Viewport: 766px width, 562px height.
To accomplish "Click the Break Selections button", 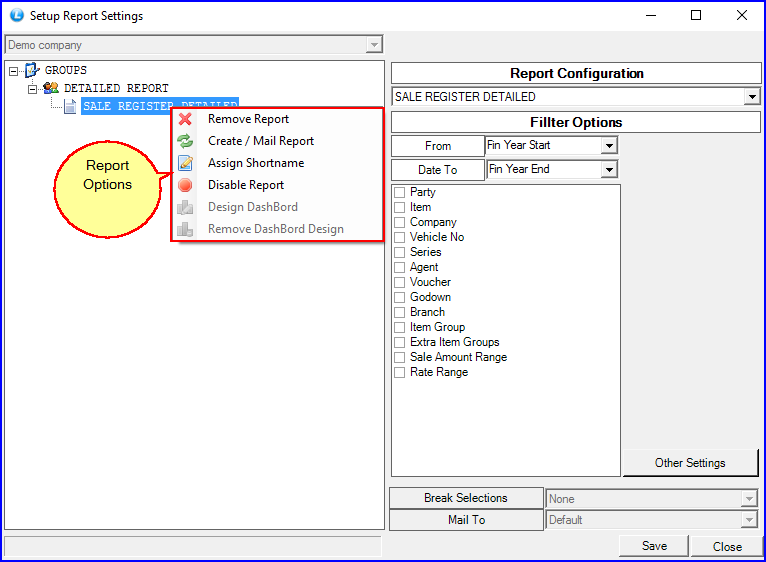I will click(x=466, y=498).
